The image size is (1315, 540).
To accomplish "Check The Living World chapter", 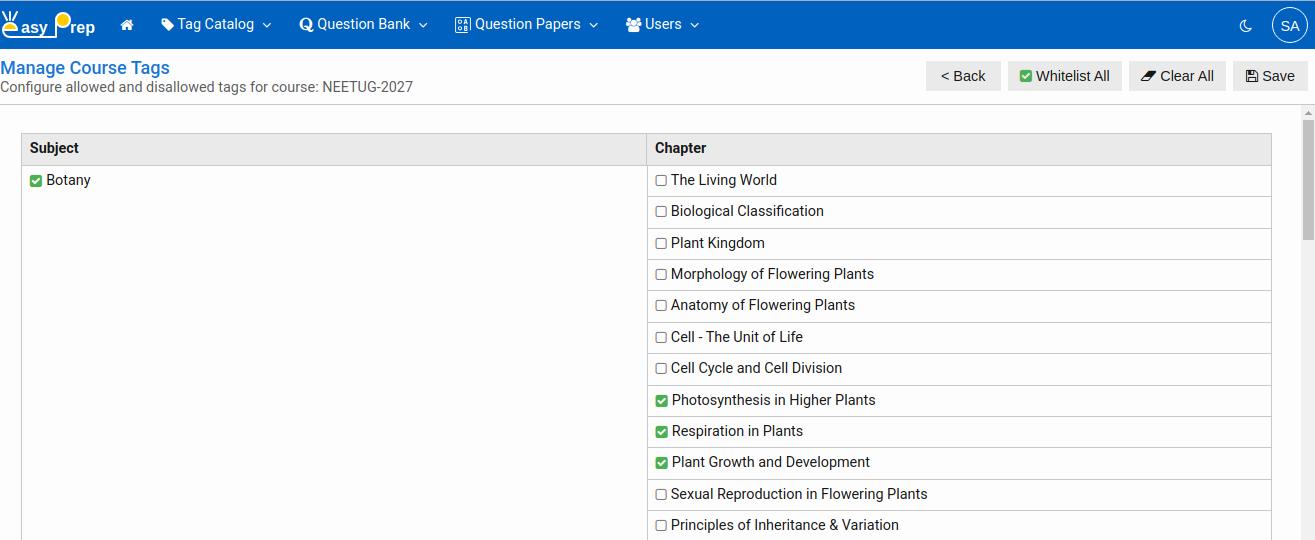I will tap(661, 181).
